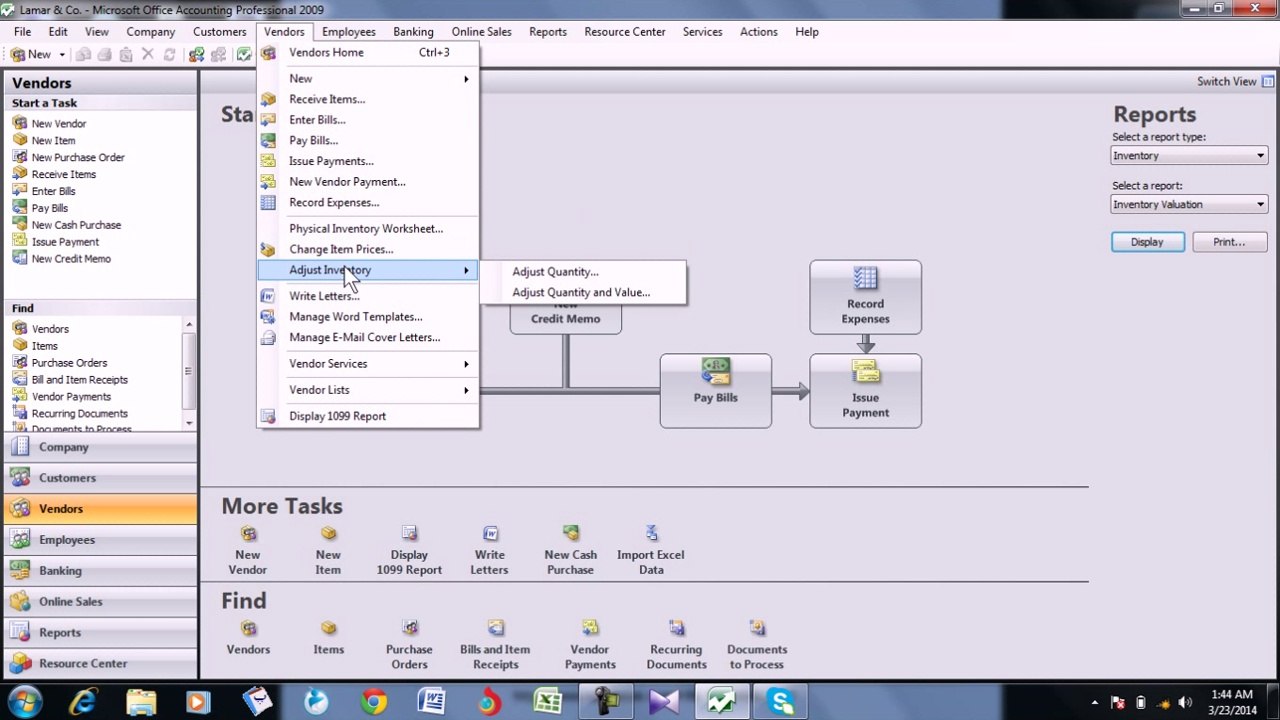Image resolution: width=1280 pixels, height=720 pixels.
Task: Click the Record Expenses flowchart icon
Action: point(865,279)
